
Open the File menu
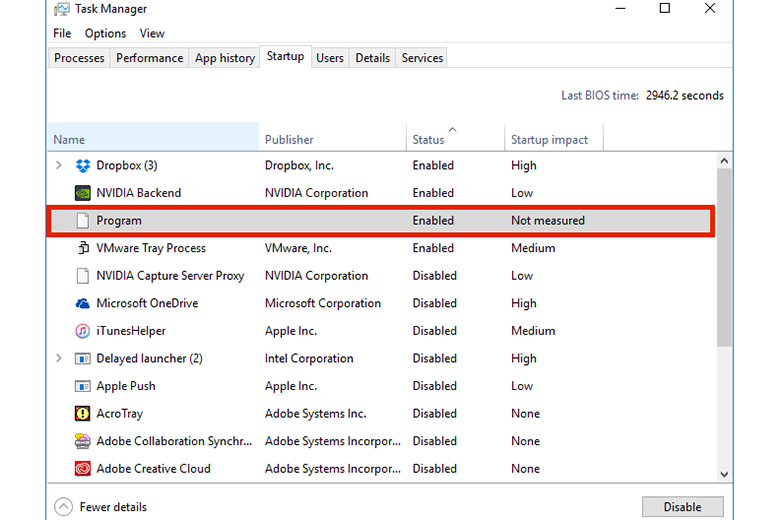[x=62, y=33]
